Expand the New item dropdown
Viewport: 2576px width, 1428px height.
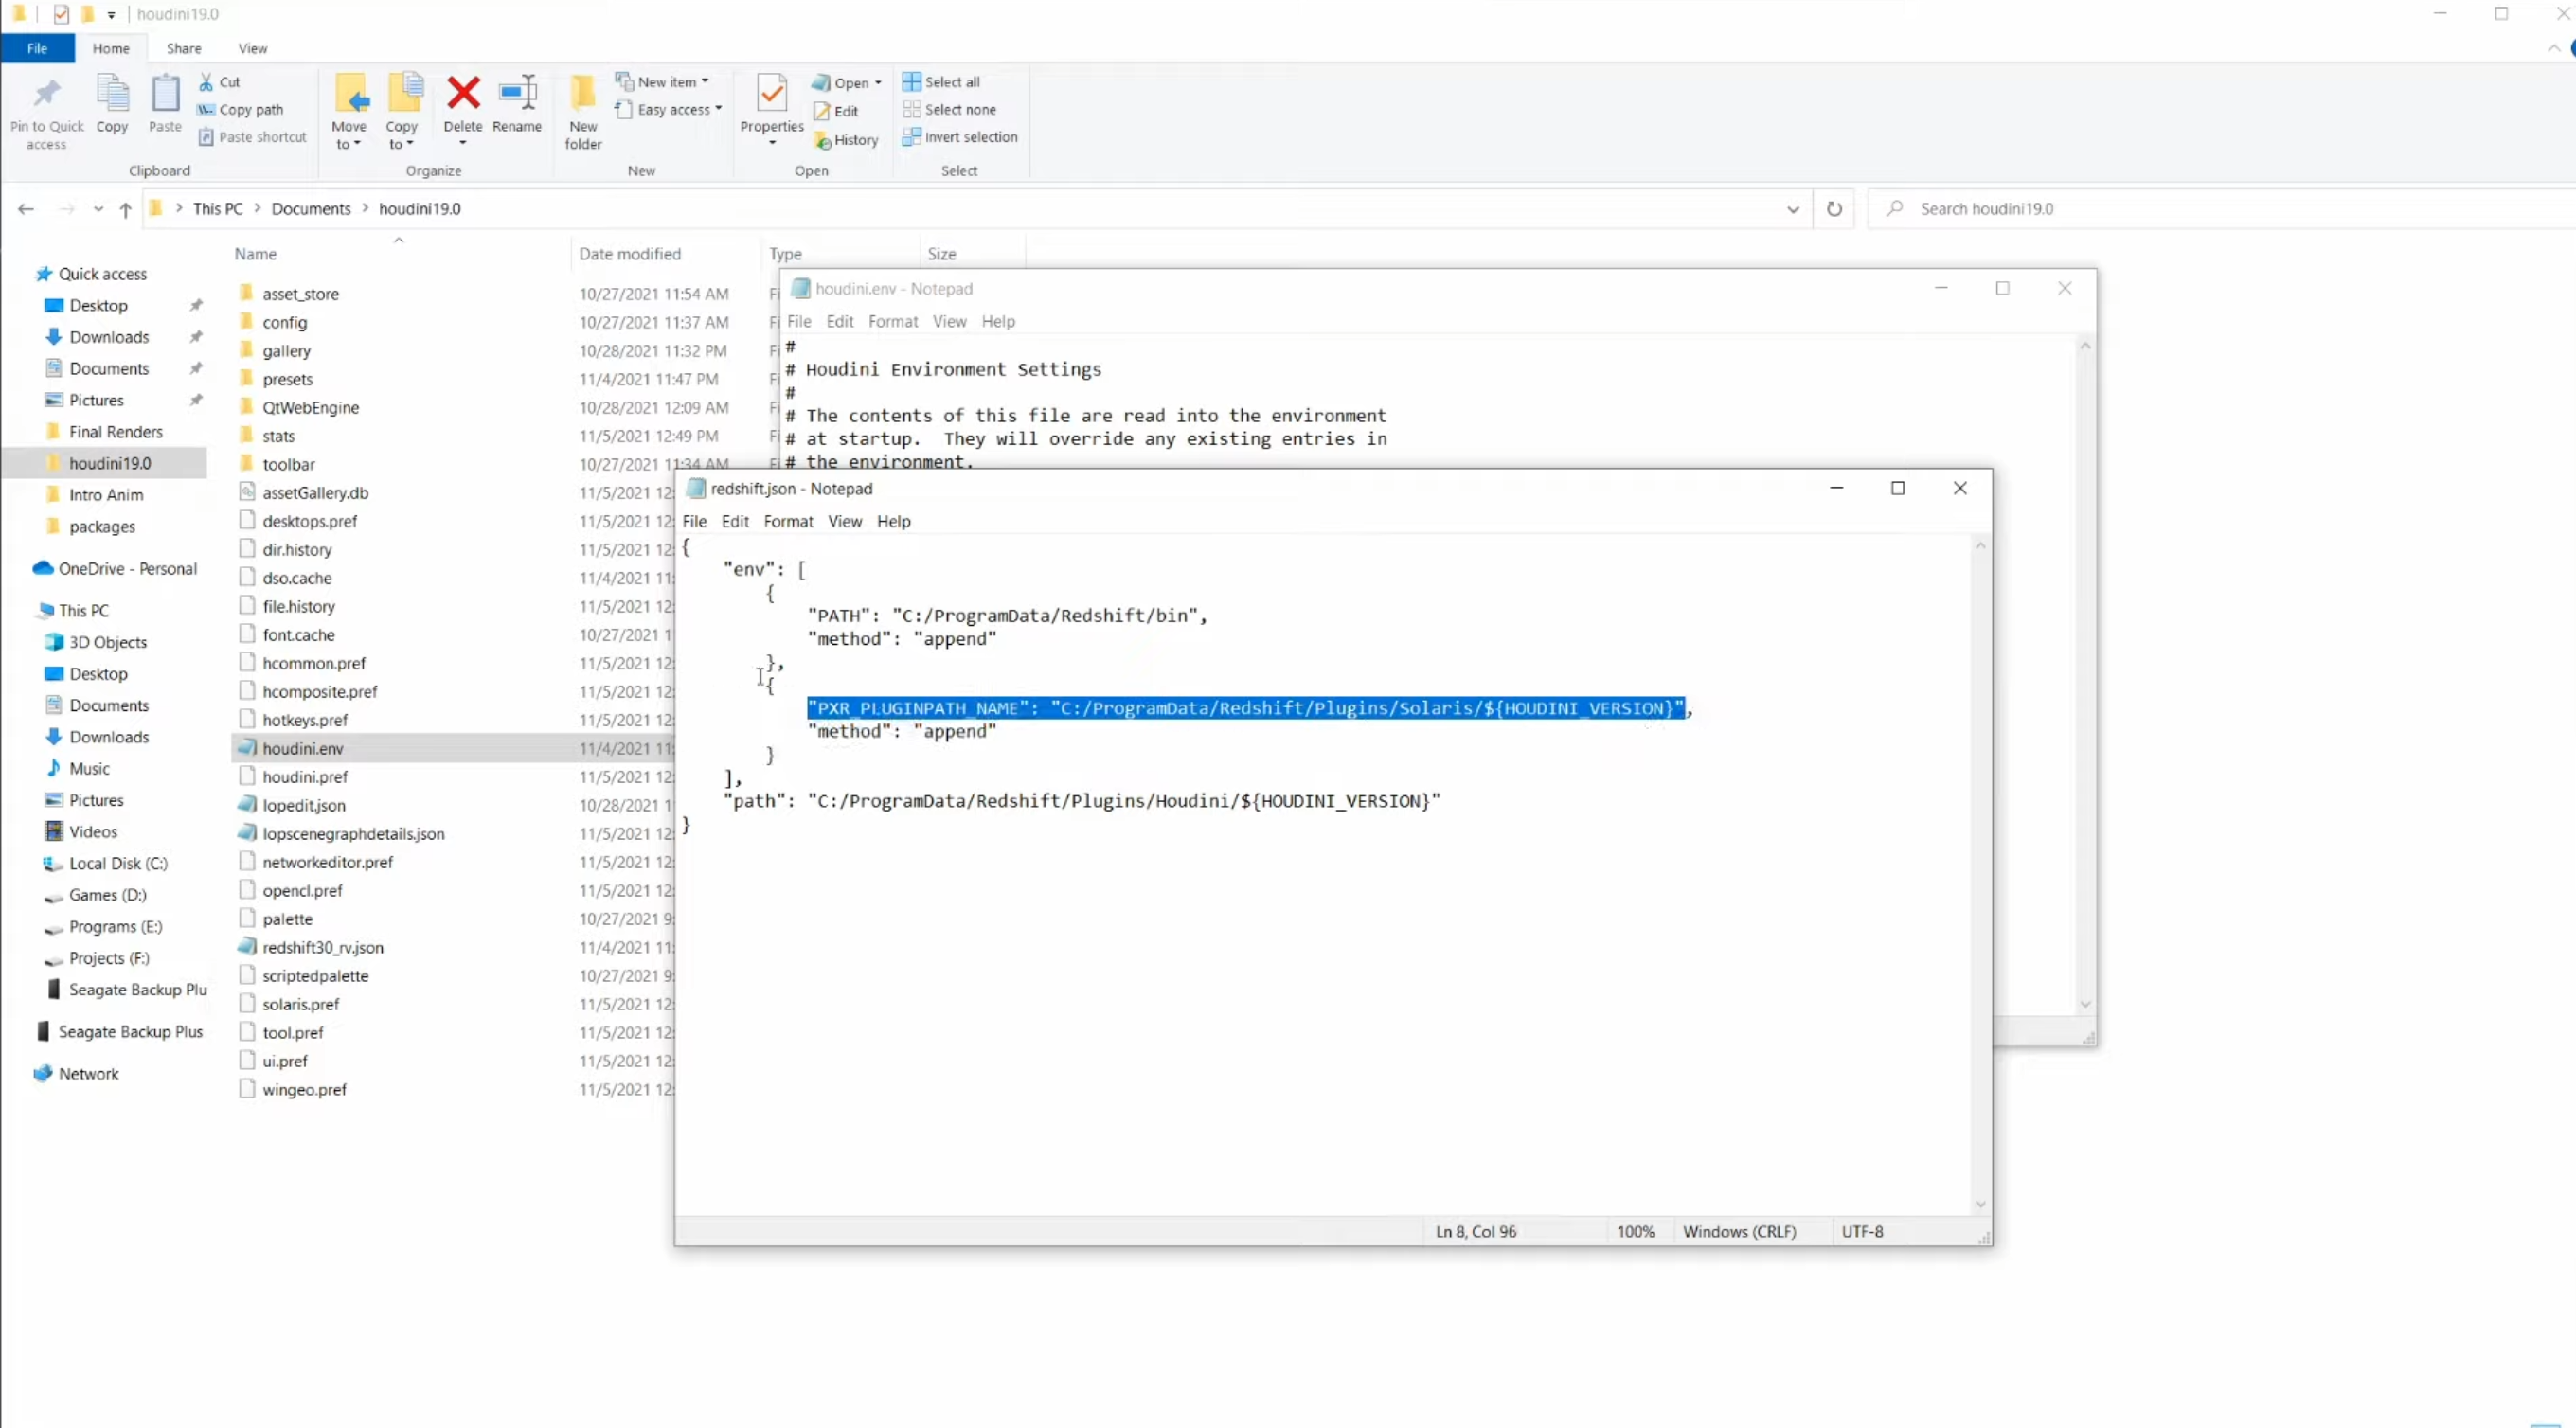click(705, 82)
